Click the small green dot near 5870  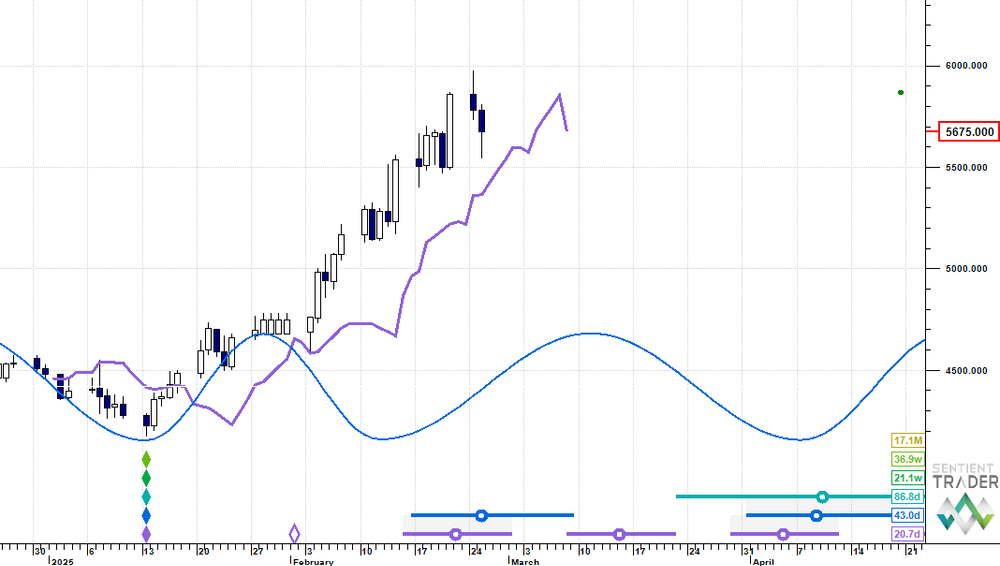point(901,93)
